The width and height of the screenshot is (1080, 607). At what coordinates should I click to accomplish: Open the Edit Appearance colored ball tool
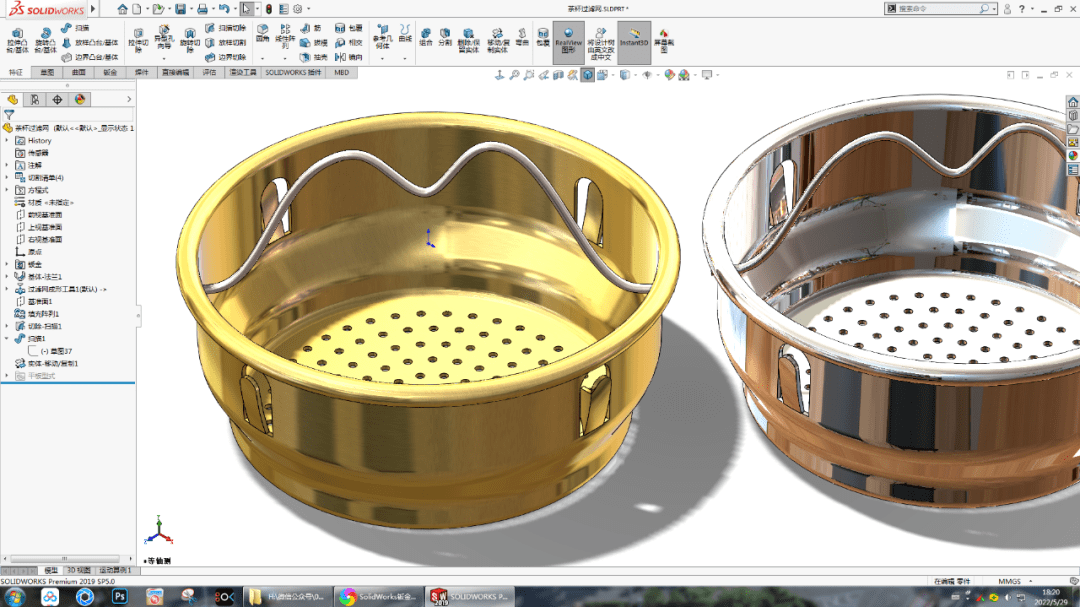(668, 74)
